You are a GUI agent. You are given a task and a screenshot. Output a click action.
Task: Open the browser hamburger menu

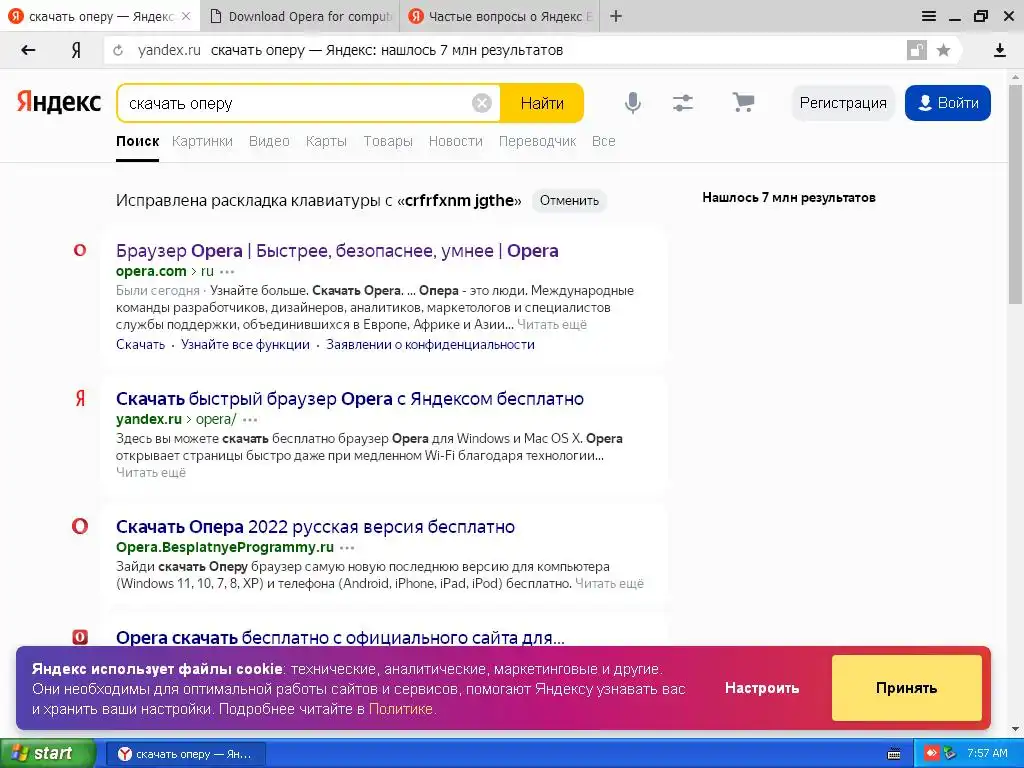[929, 16]
